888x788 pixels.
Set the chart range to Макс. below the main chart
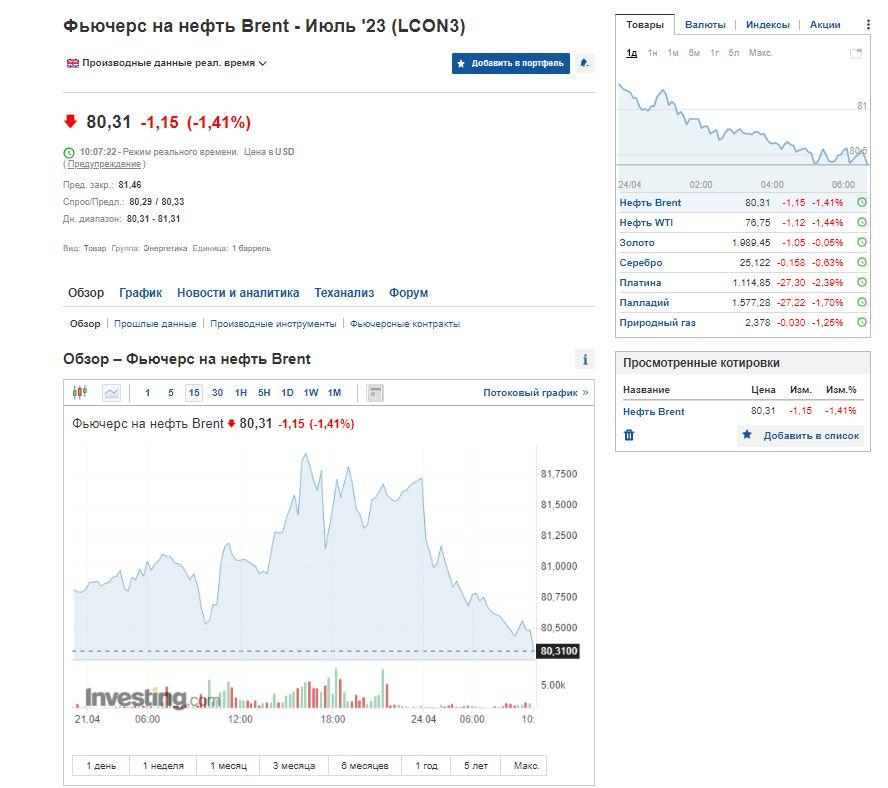[x=526, y=765]
